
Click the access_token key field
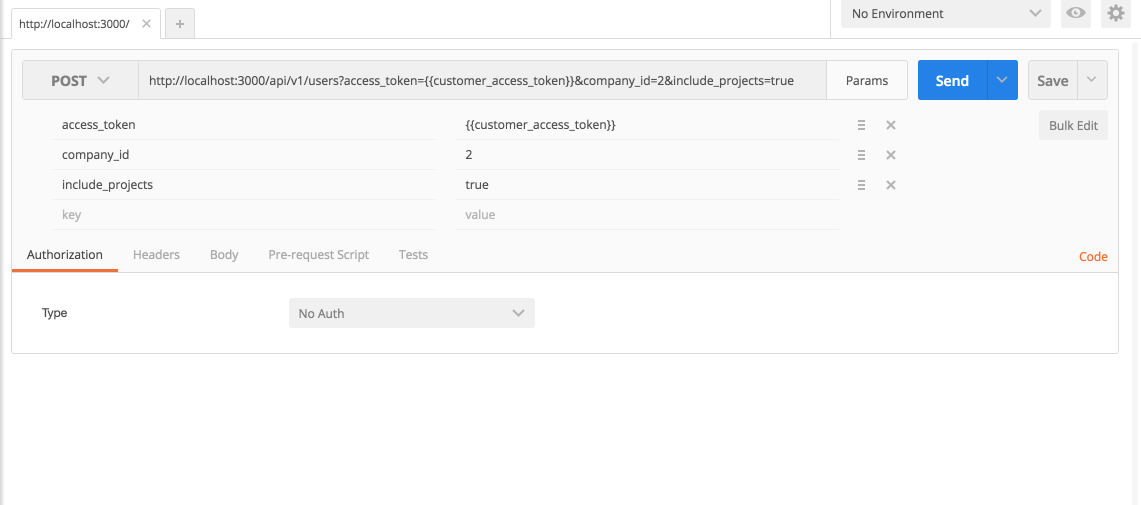[244, 125]
